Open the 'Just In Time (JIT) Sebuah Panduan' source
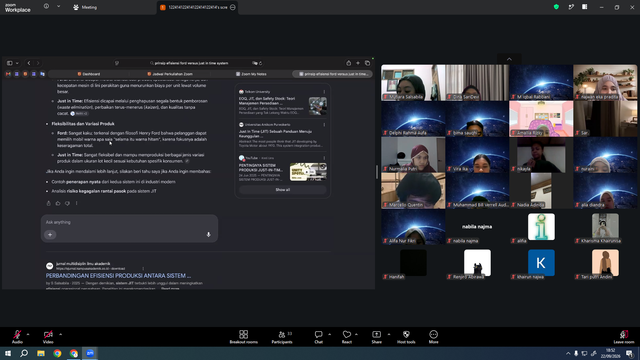The height and width of the screenshot is (360, 640). pyautogui.click(x=282, y=136)
